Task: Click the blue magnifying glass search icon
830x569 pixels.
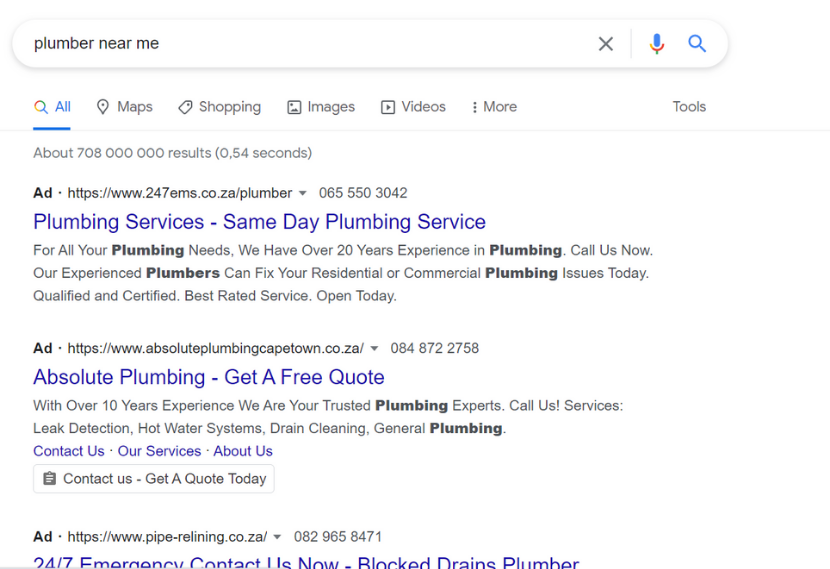Action: click(x=697, y=43)
